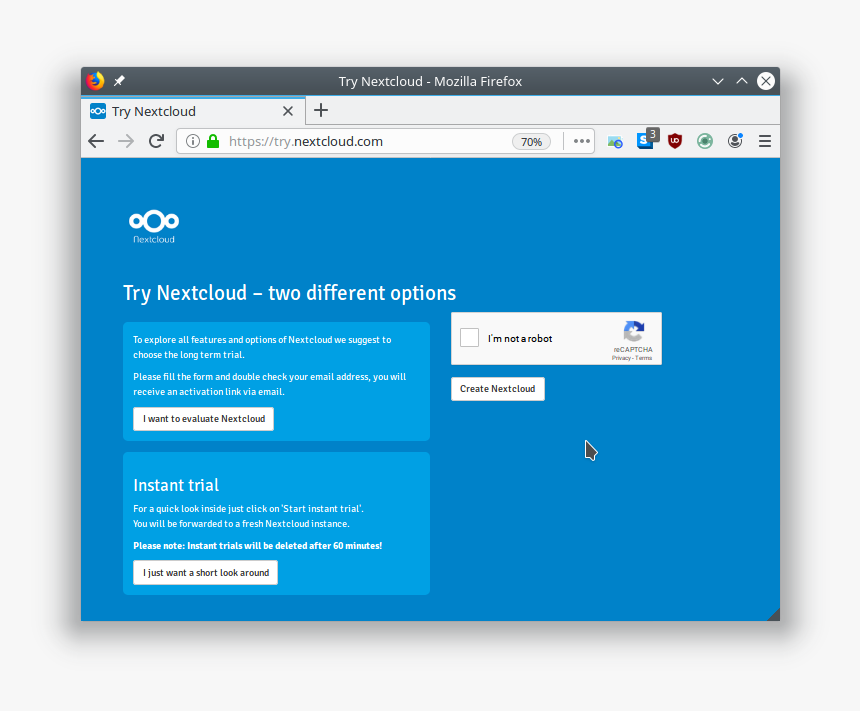This screenshot has width=860, height=711.
Task: Go back using the browser back arrow
Action: tap(96, 142)
